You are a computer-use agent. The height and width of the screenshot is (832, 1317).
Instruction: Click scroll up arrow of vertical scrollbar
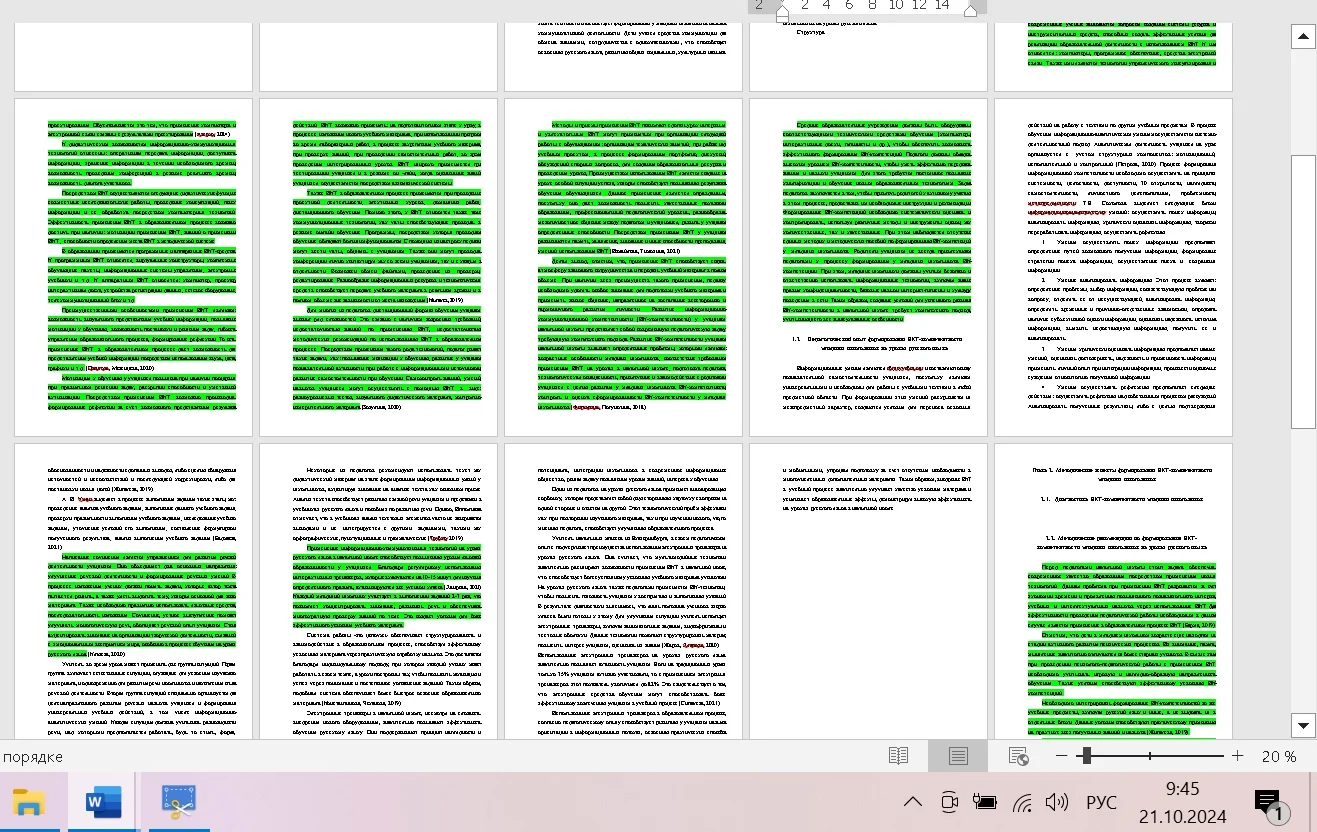pos(1303,38)
